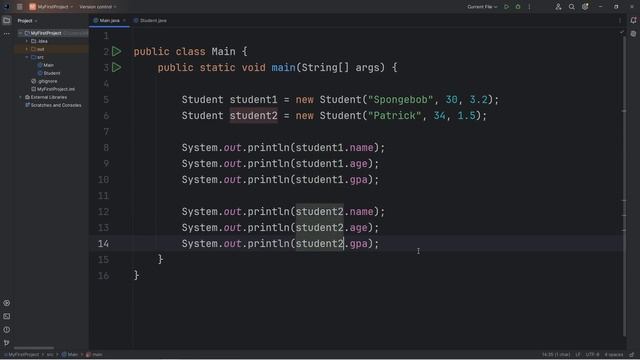Click project panel horizontal scrollbar
This screenshot has width=640, height=360.
[34, 348]
